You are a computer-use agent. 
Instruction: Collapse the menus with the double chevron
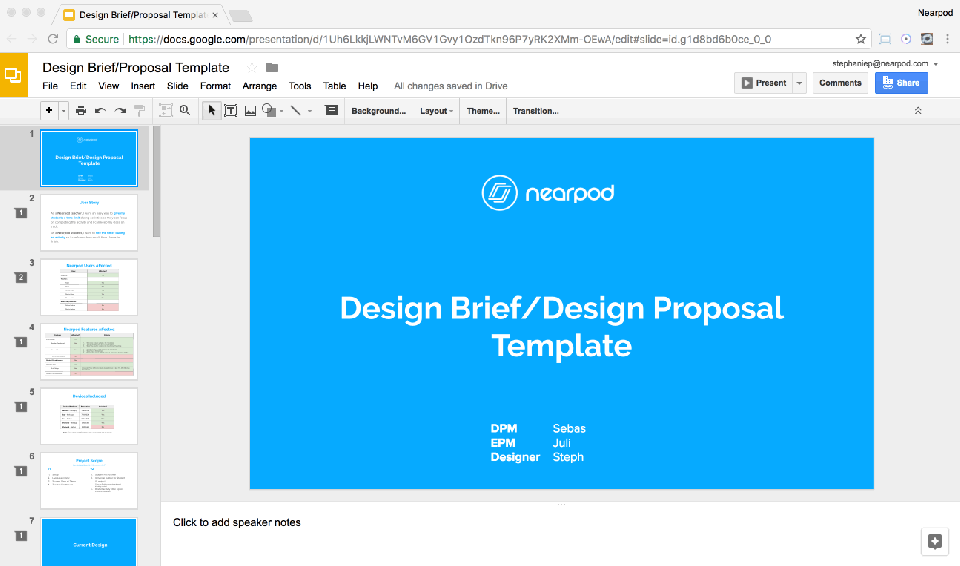click(x=918, y=111)
